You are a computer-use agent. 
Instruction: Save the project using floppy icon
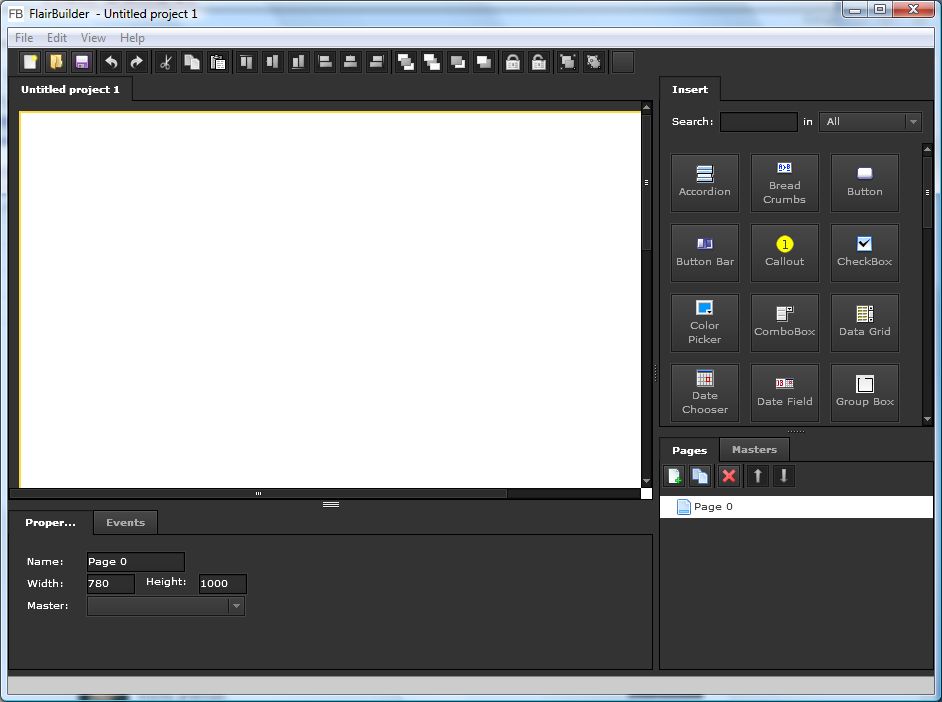[82, 62]
